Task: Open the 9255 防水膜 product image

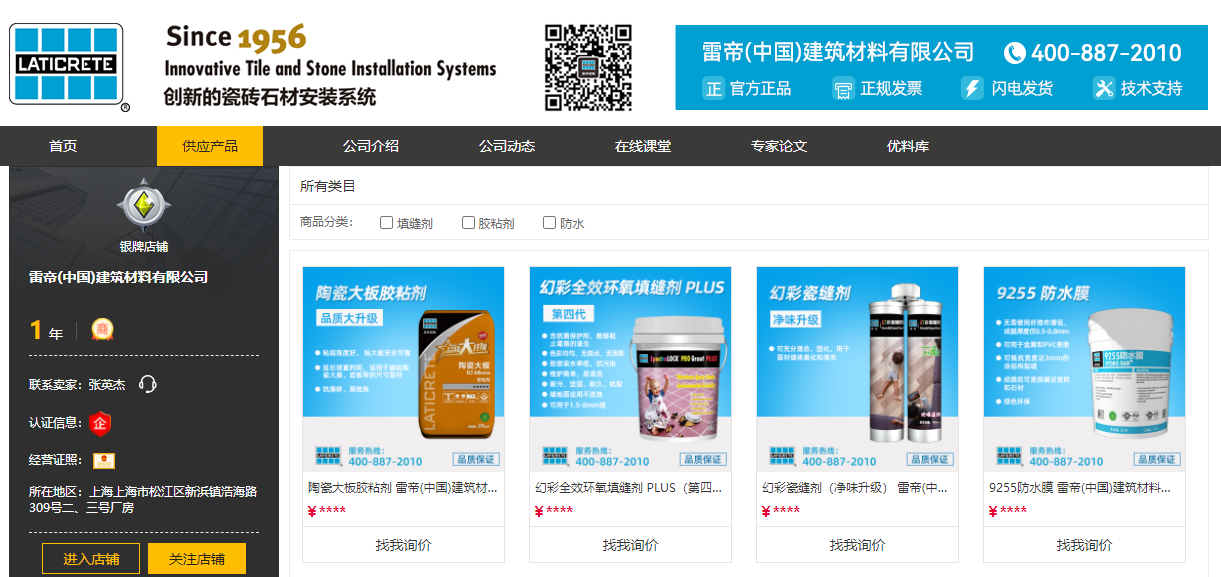Action: pos(1084,369)
